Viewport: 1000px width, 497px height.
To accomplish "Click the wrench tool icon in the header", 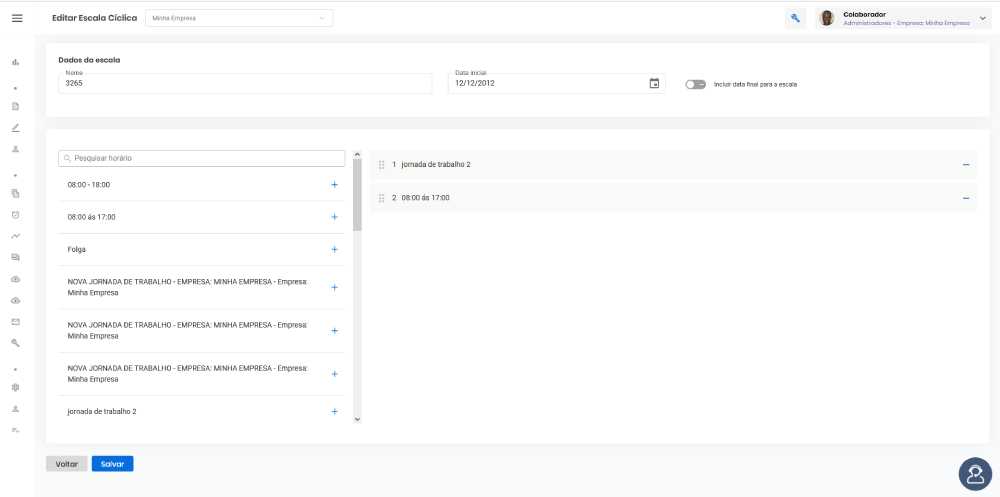I will [x=795, y=19].
